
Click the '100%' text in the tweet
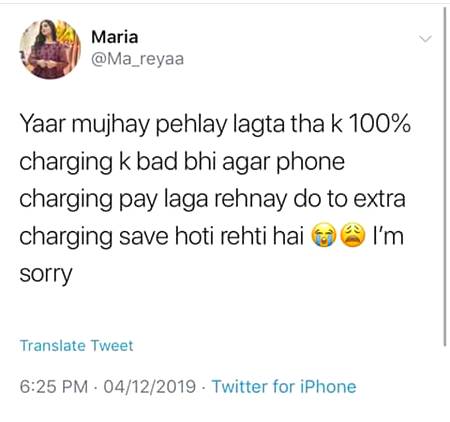[x=380, y=124]
